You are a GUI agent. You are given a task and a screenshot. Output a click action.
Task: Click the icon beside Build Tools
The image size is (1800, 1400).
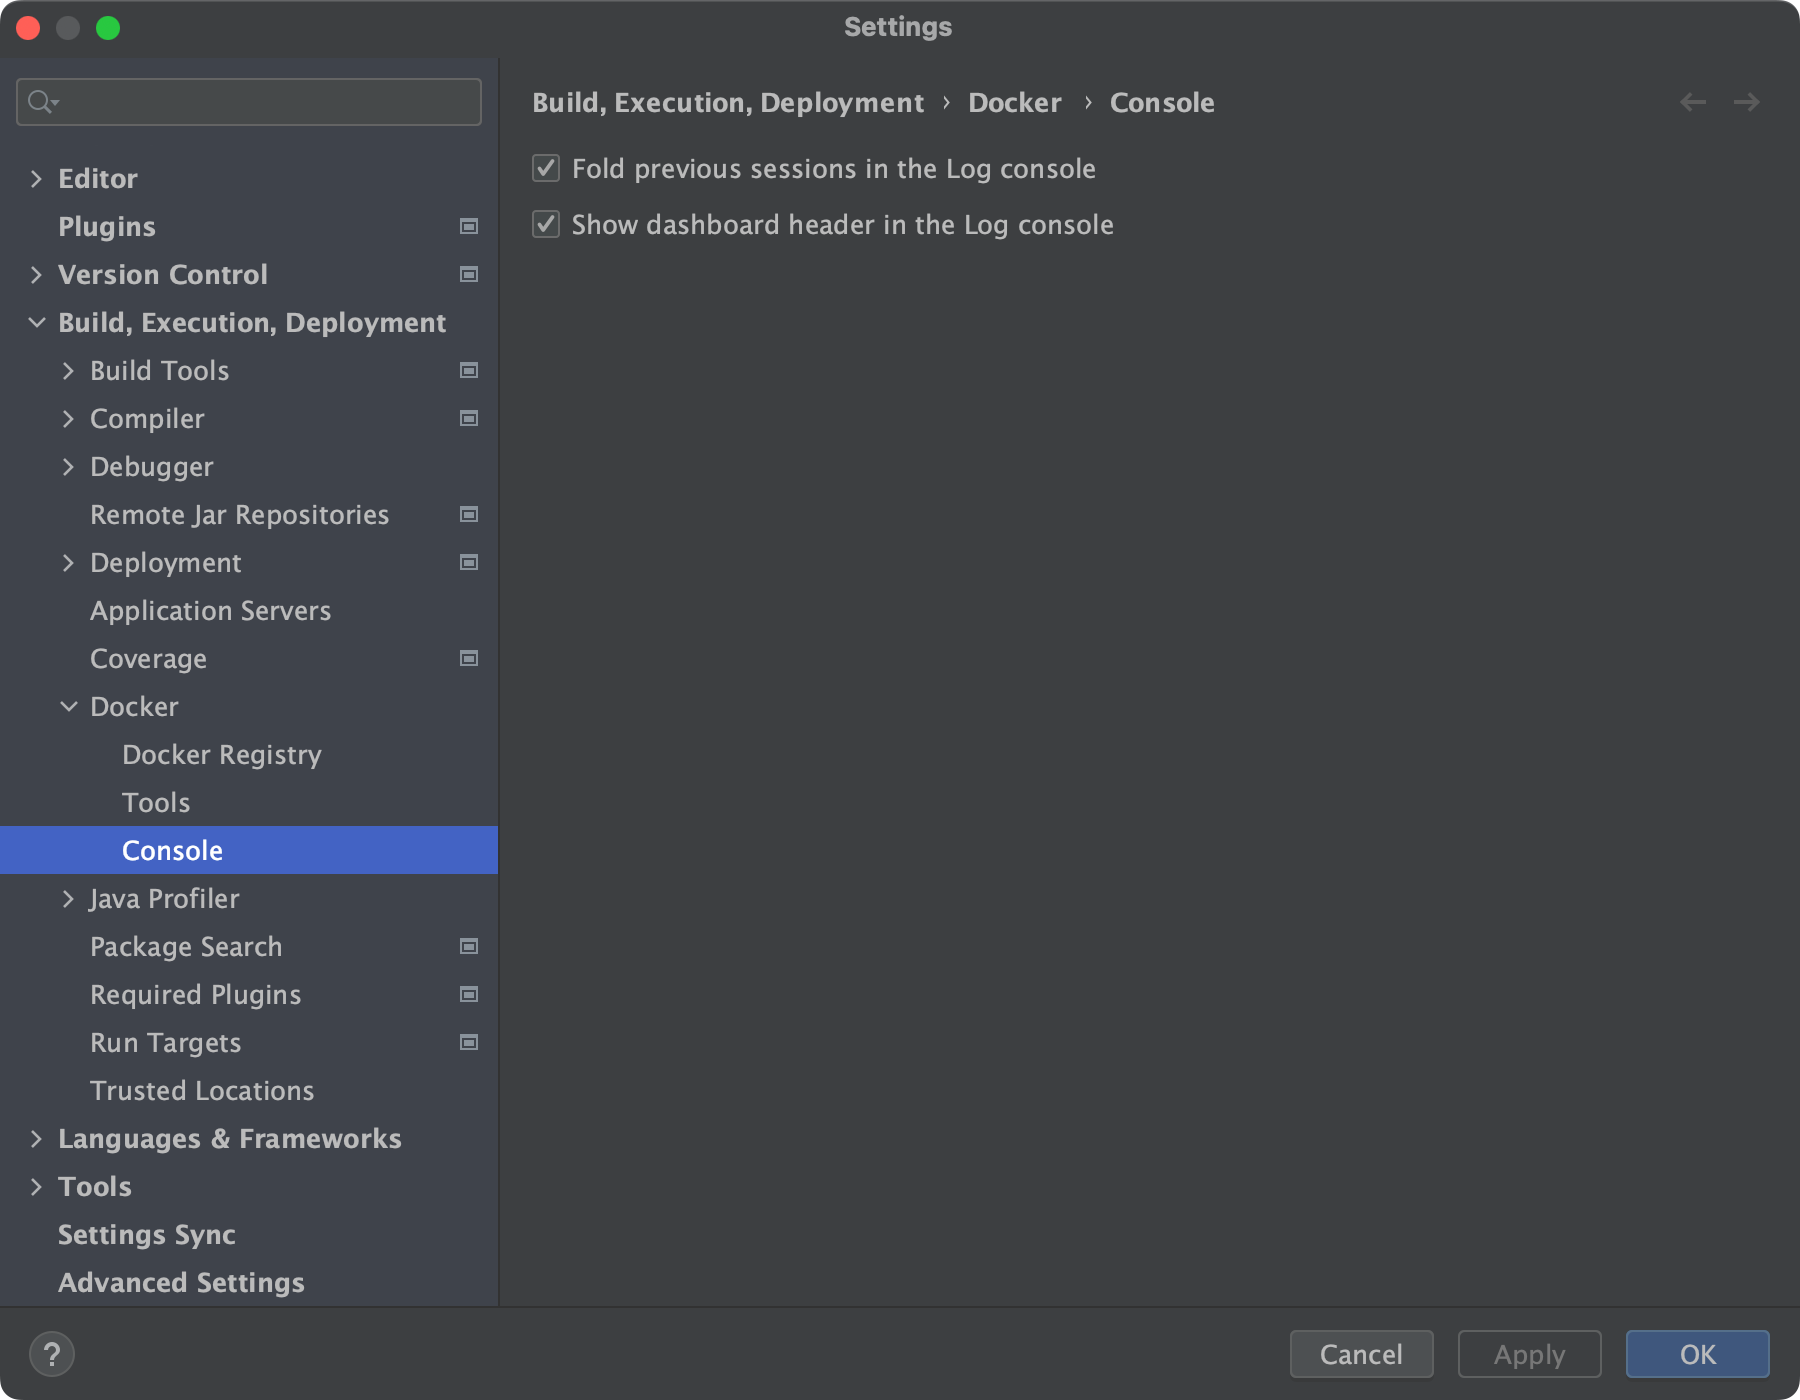click(467, 370)
